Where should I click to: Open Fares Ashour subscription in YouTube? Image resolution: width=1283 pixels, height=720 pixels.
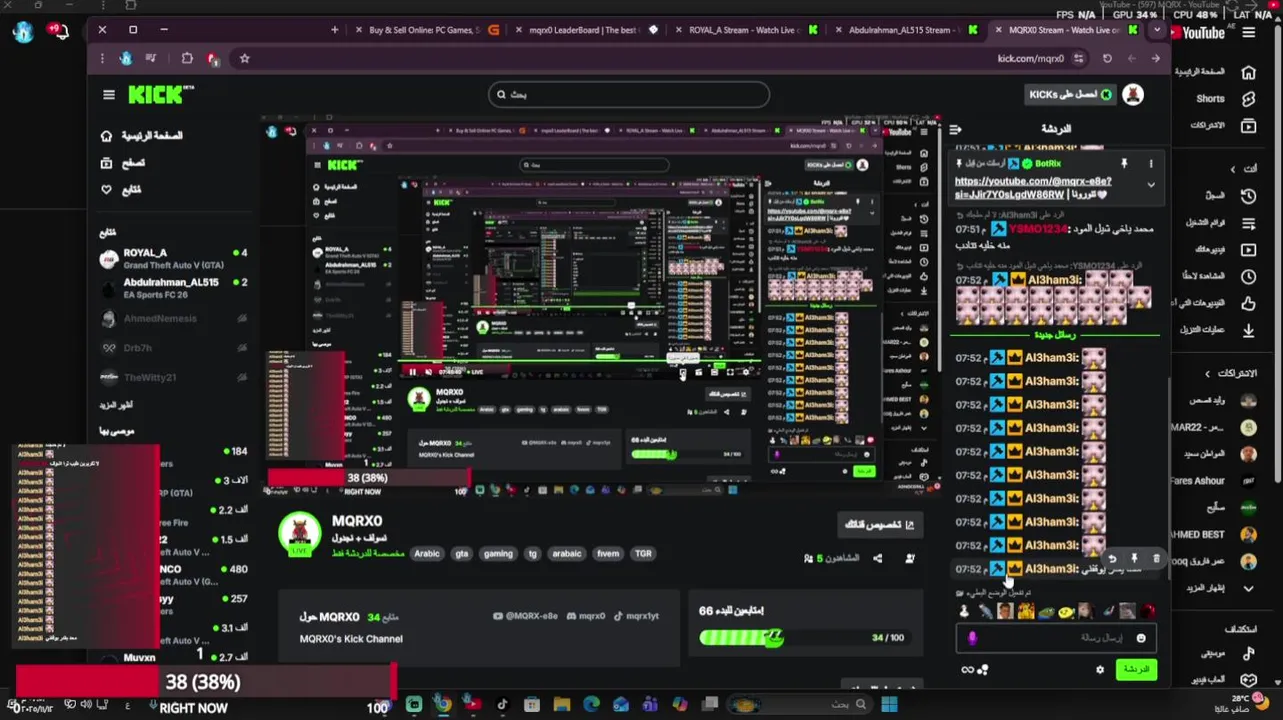pos(1212,481)
